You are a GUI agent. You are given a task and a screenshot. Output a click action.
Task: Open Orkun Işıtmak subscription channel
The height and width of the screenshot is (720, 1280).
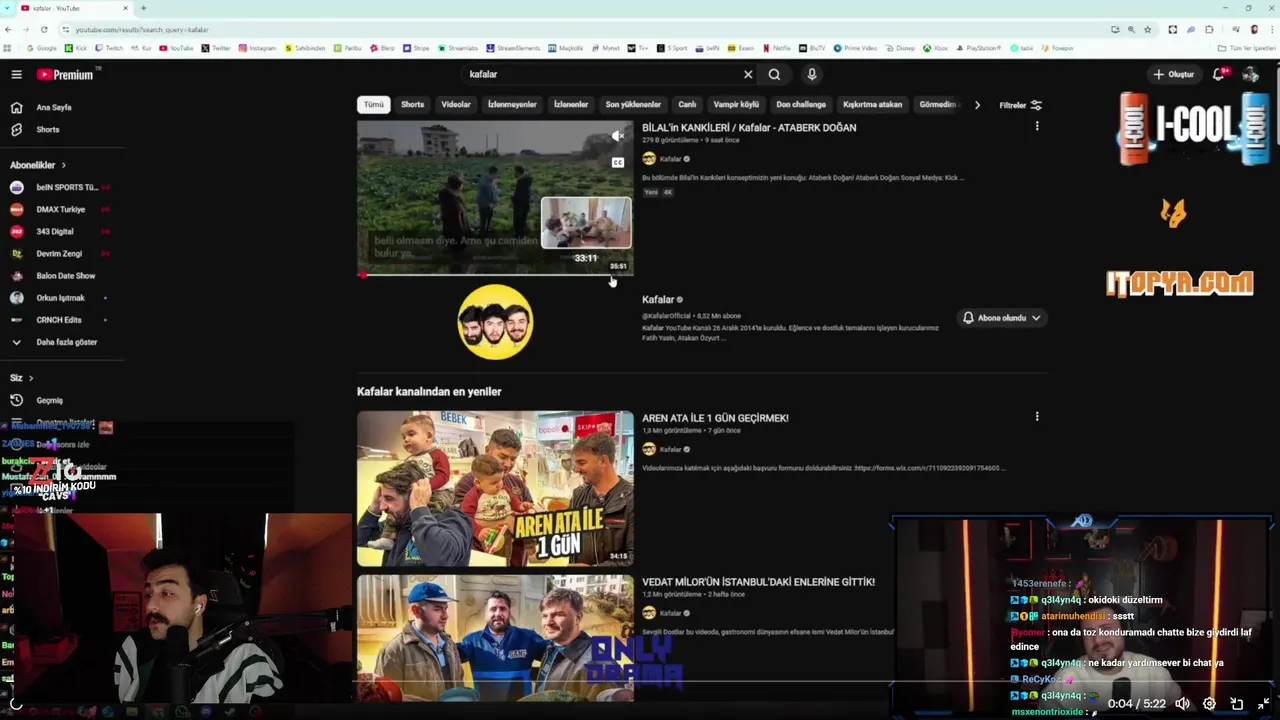62,297
